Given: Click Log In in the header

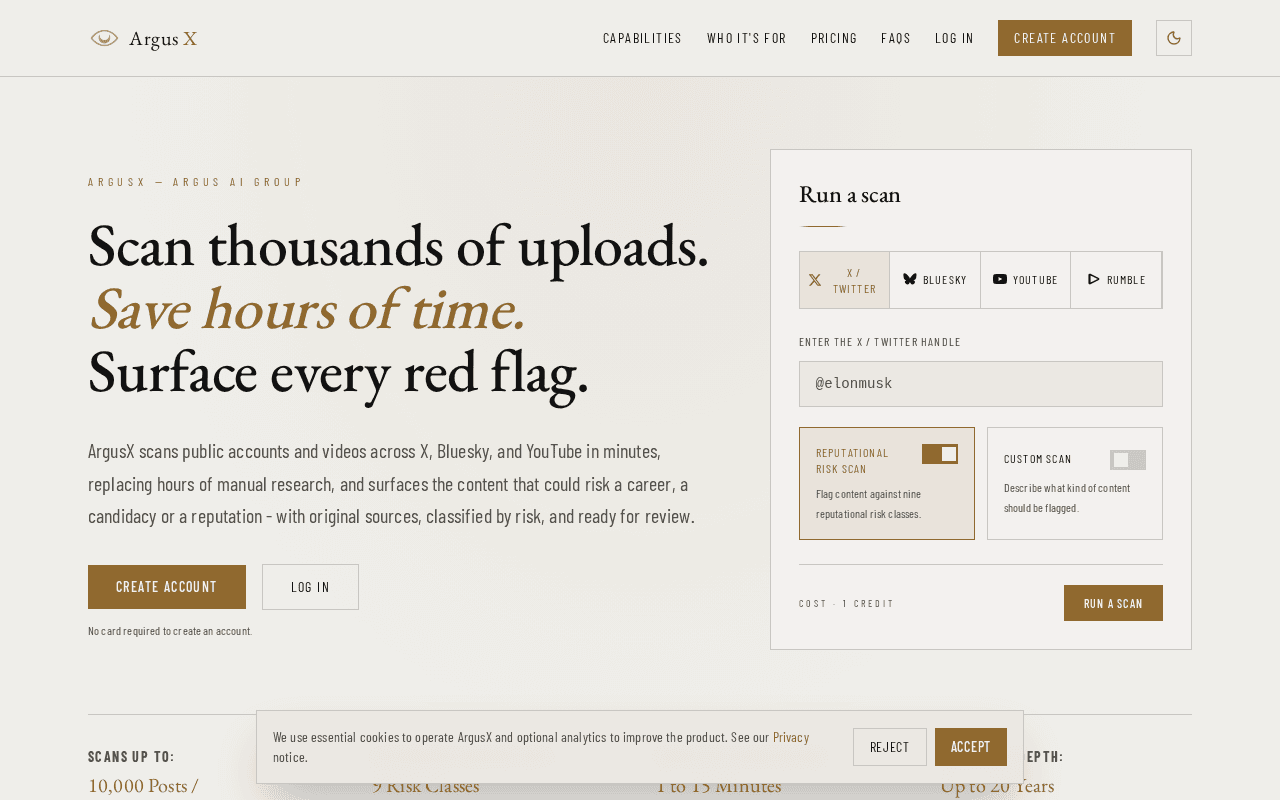Looking at the screenshot, I should pos(954,38).
